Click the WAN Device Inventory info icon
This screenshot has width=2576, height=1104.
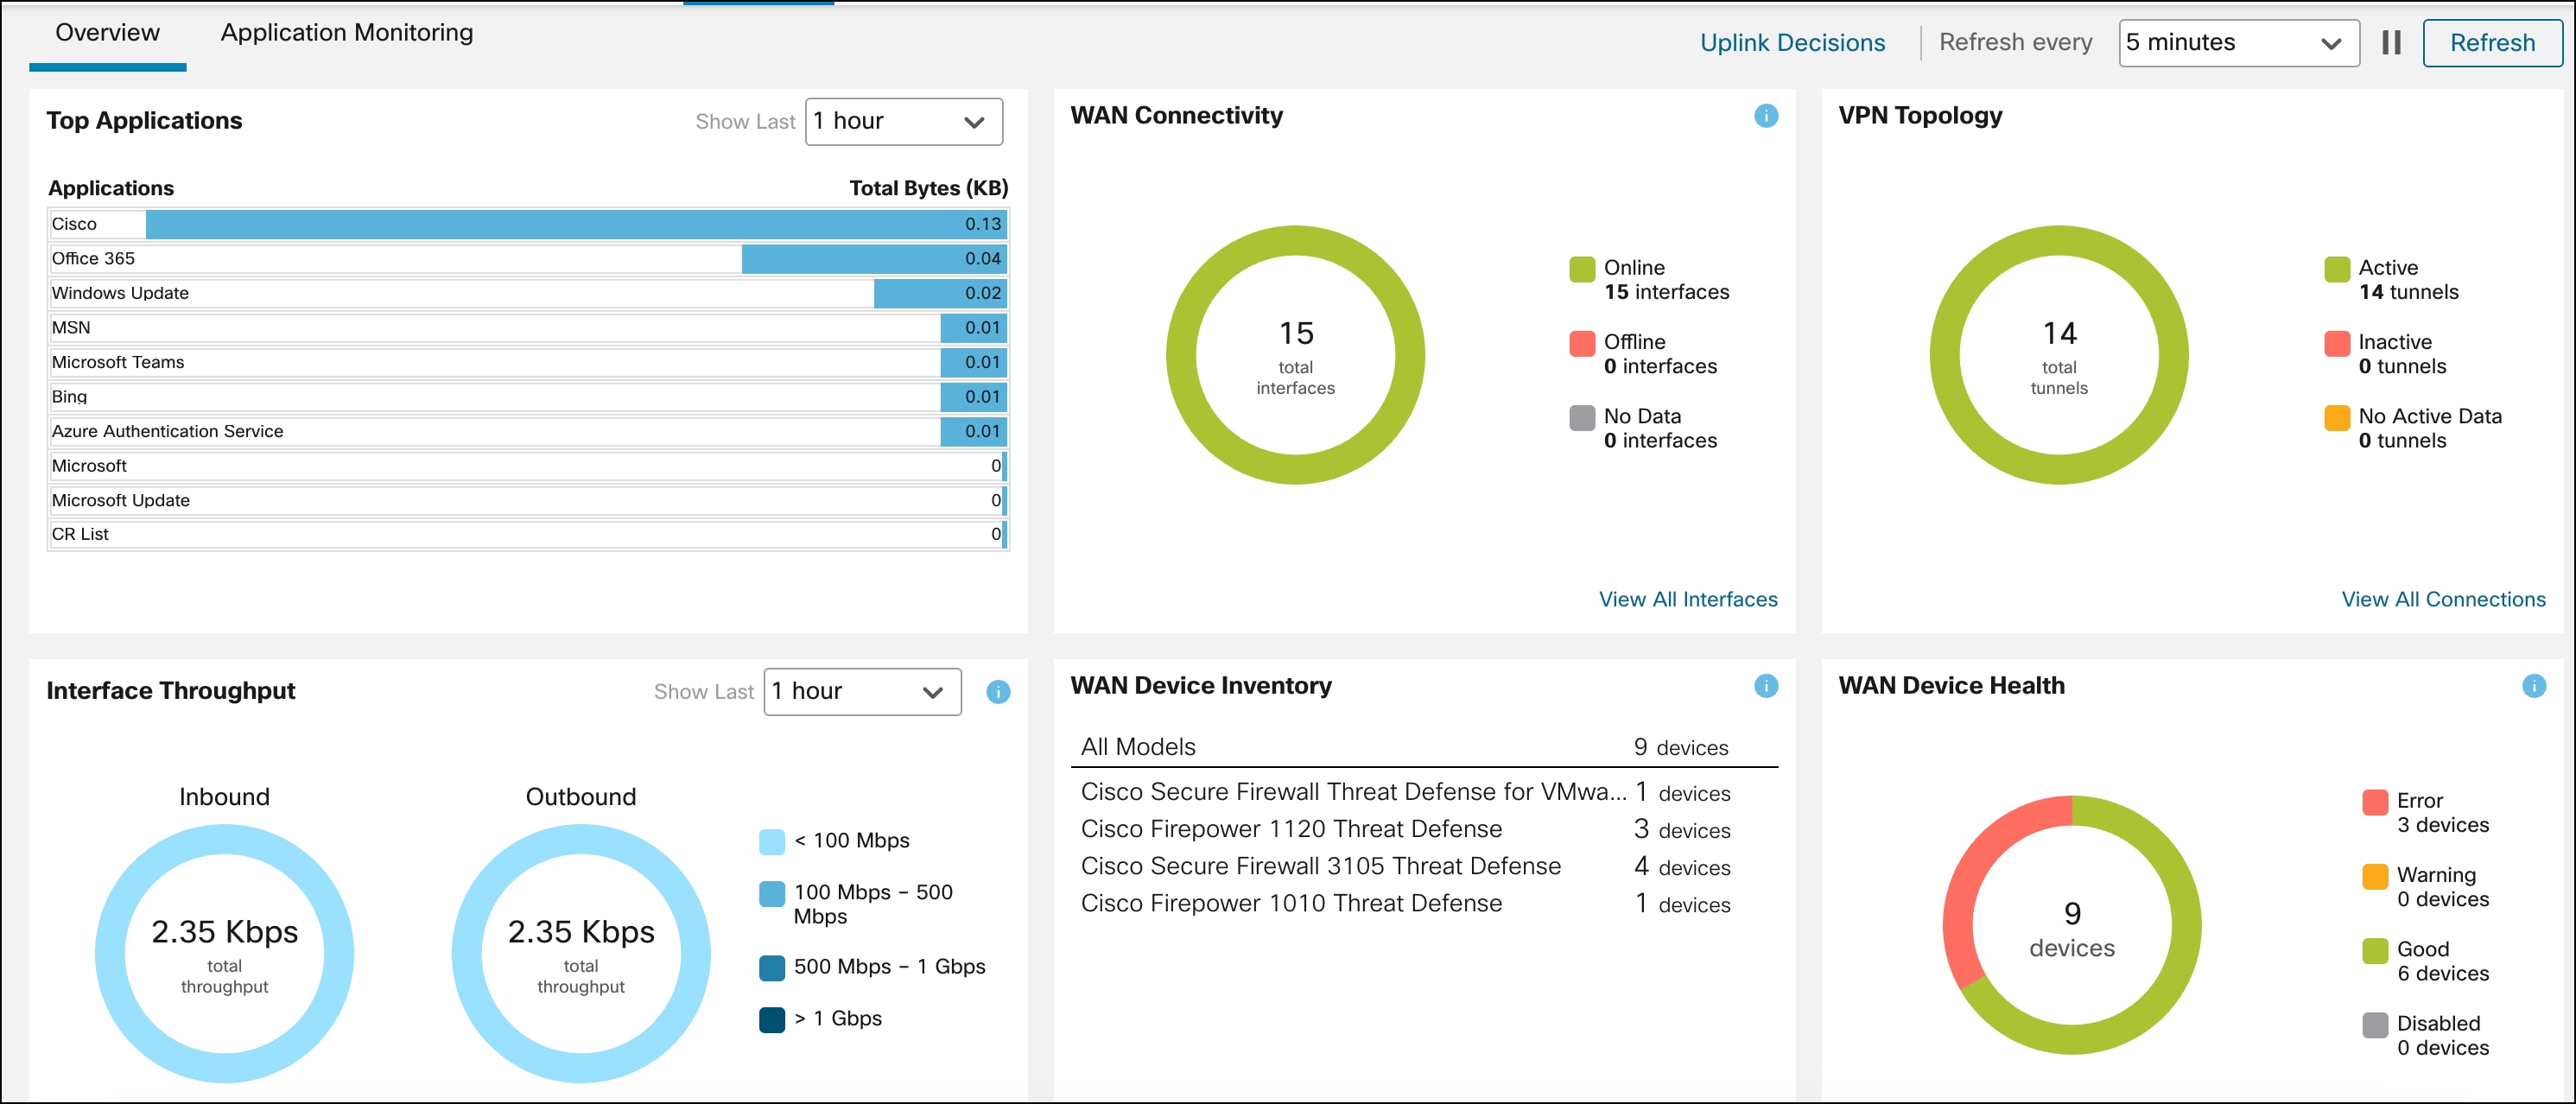tap(1766, 685)
